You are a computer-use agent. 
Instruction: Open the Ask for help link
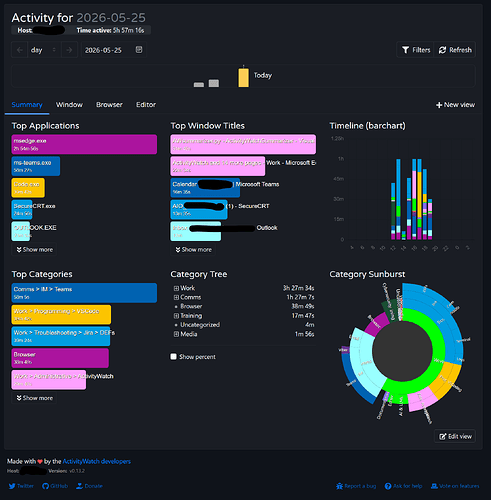[x=403, y=486]
